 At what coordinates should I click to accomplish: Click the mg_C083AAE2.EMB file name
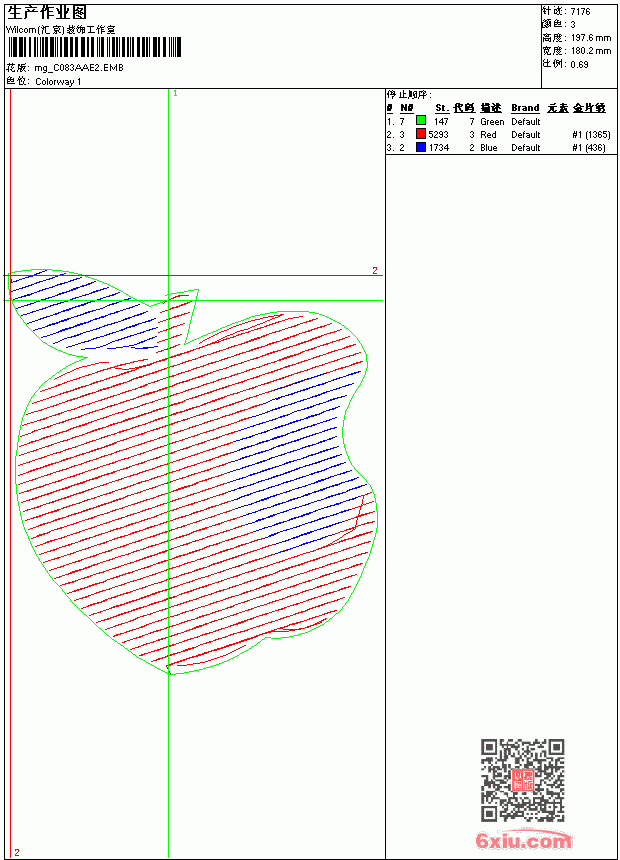(79, 68)
